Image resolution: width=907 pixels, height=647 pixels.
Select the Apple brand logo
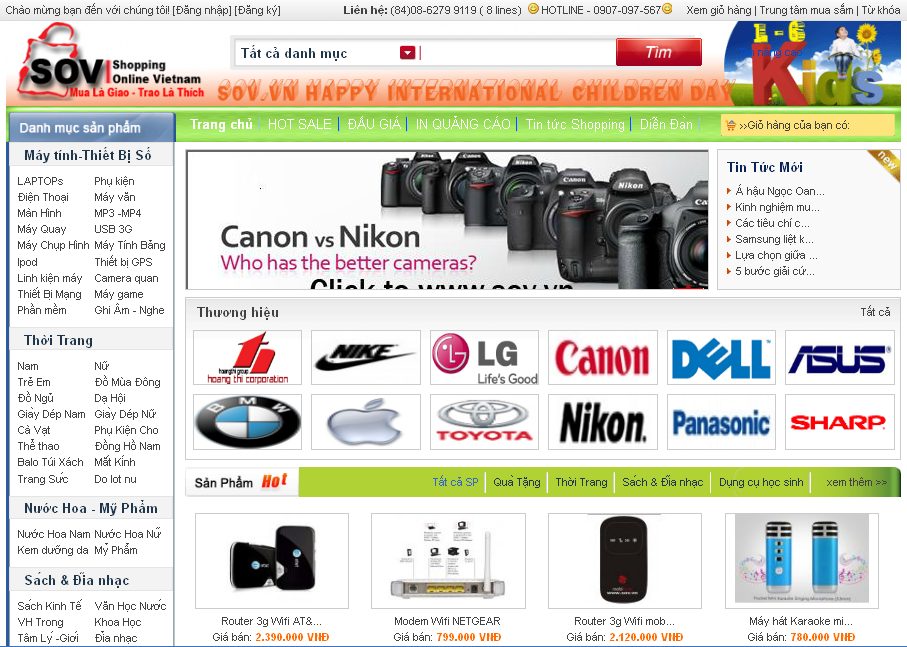click(365, 422)
